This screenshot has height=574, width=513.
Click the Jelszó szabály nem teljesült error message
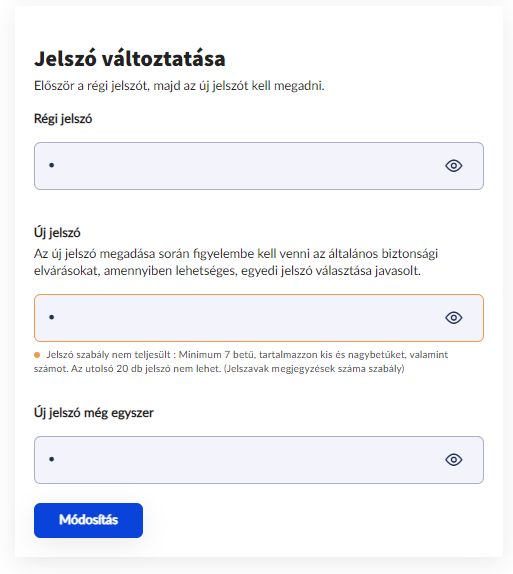[x=241, y=361]
